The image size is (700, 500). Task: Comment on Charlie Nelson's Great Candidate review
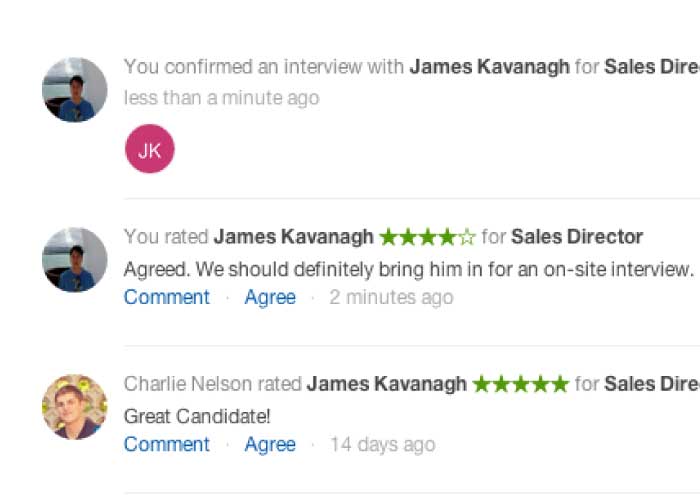coord(167,444)
